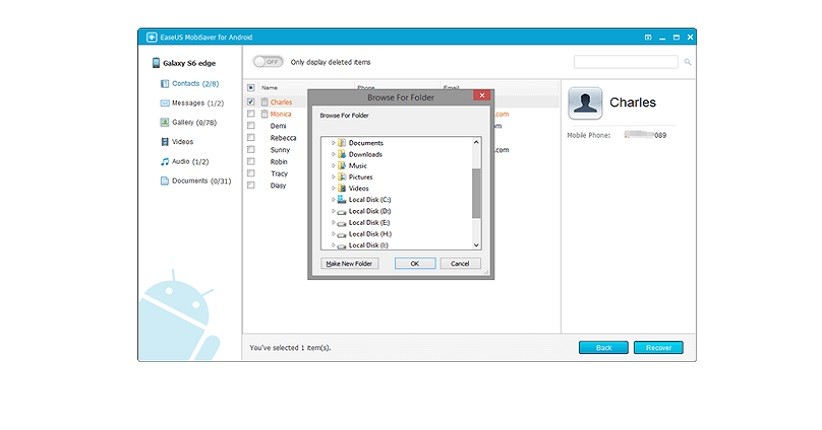This screenshot has height=430, width=822.
Task: Click the Downloads folder icon in dialog
Action: click(x=342, y=154)
